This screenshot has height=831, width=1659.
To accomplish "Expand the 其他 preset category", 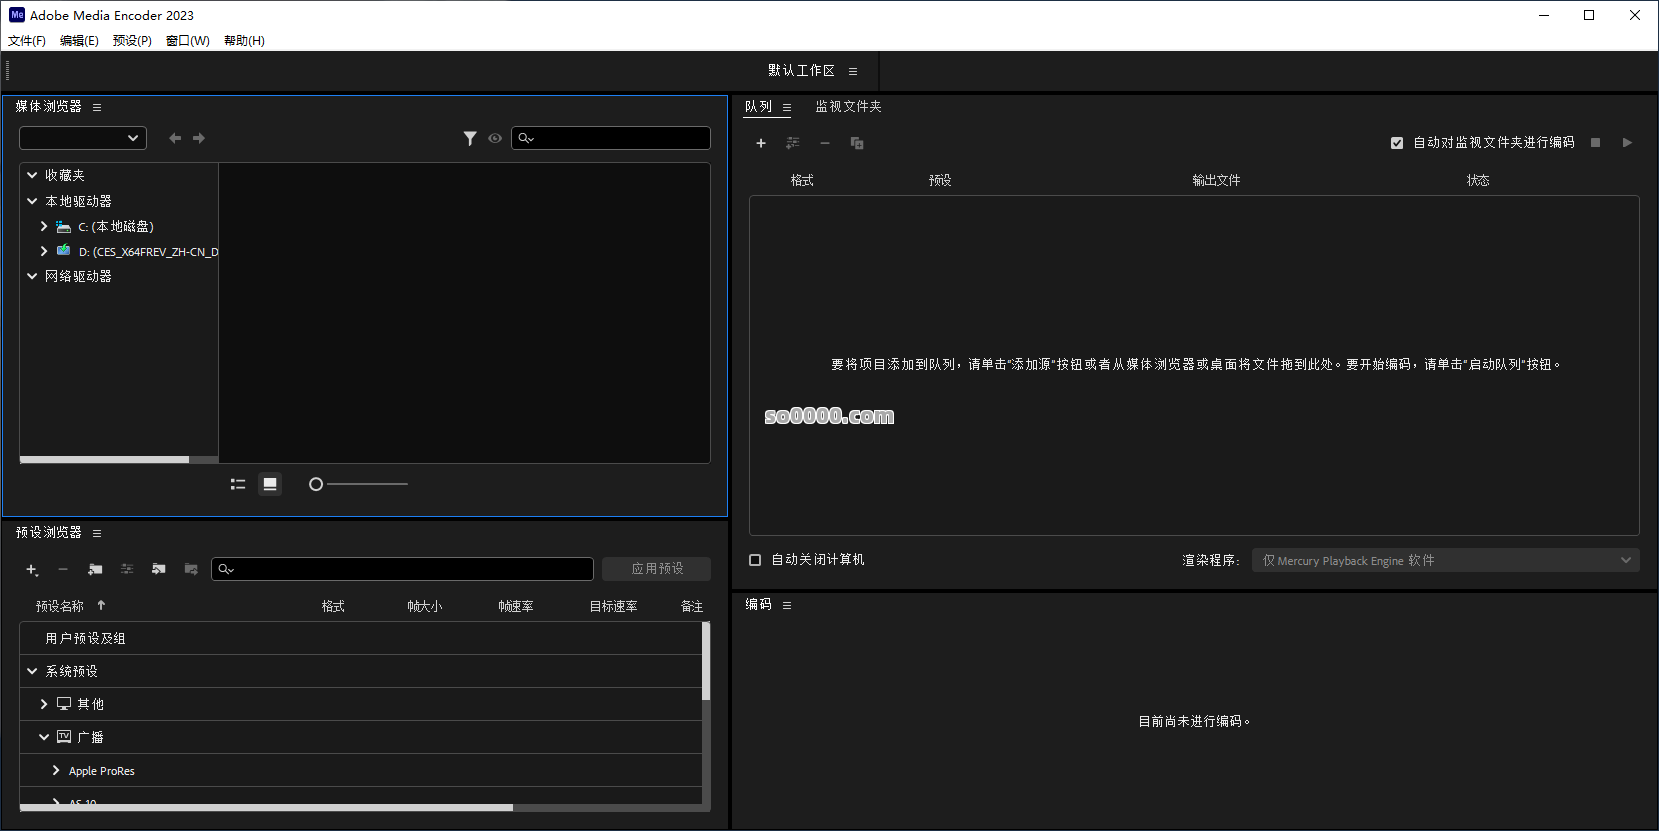I will (x=44, y=704).
